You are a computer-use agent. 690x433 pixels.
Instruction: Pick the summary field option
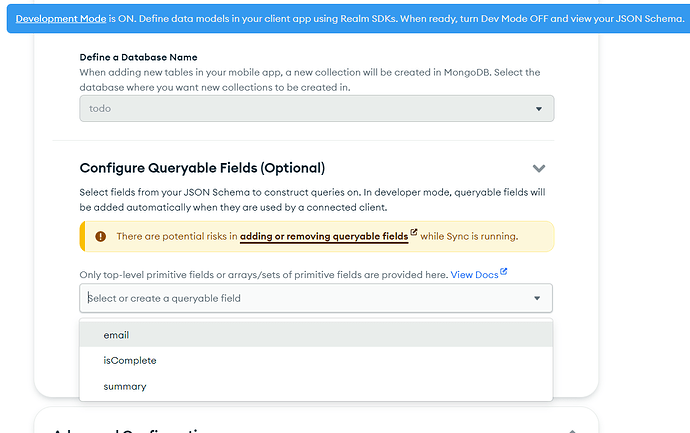124,386
